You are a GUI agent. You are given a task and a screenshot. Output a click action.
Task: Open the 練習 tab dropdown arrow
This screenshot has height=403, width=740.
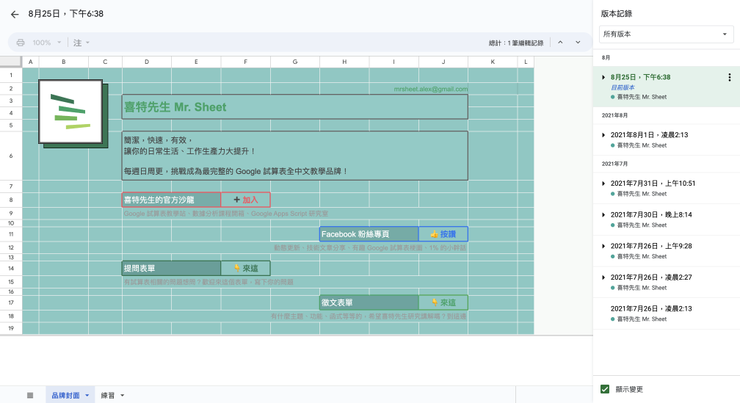[x=122, y=395]
